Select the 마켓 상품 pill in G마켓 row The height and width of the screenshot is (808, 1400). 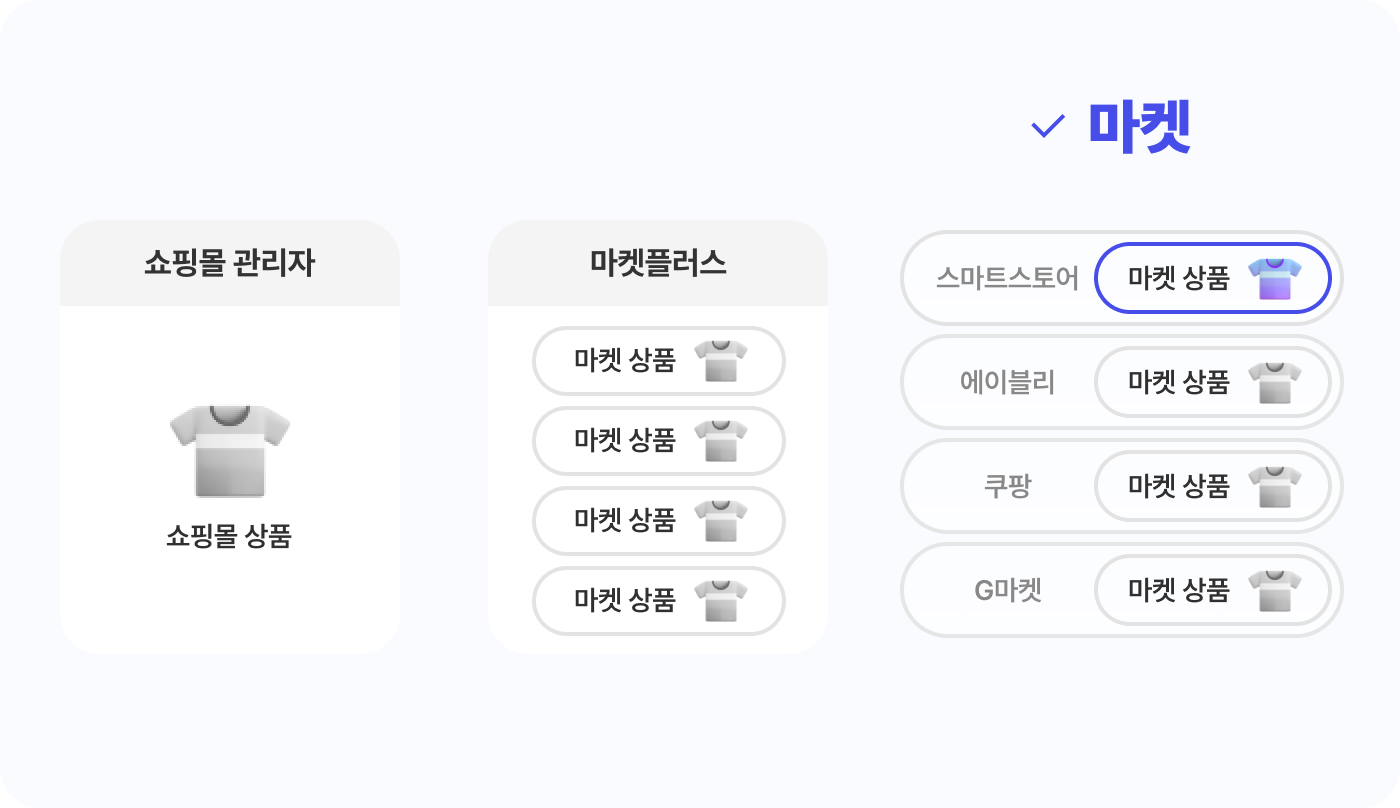(x=1213, y=590)
